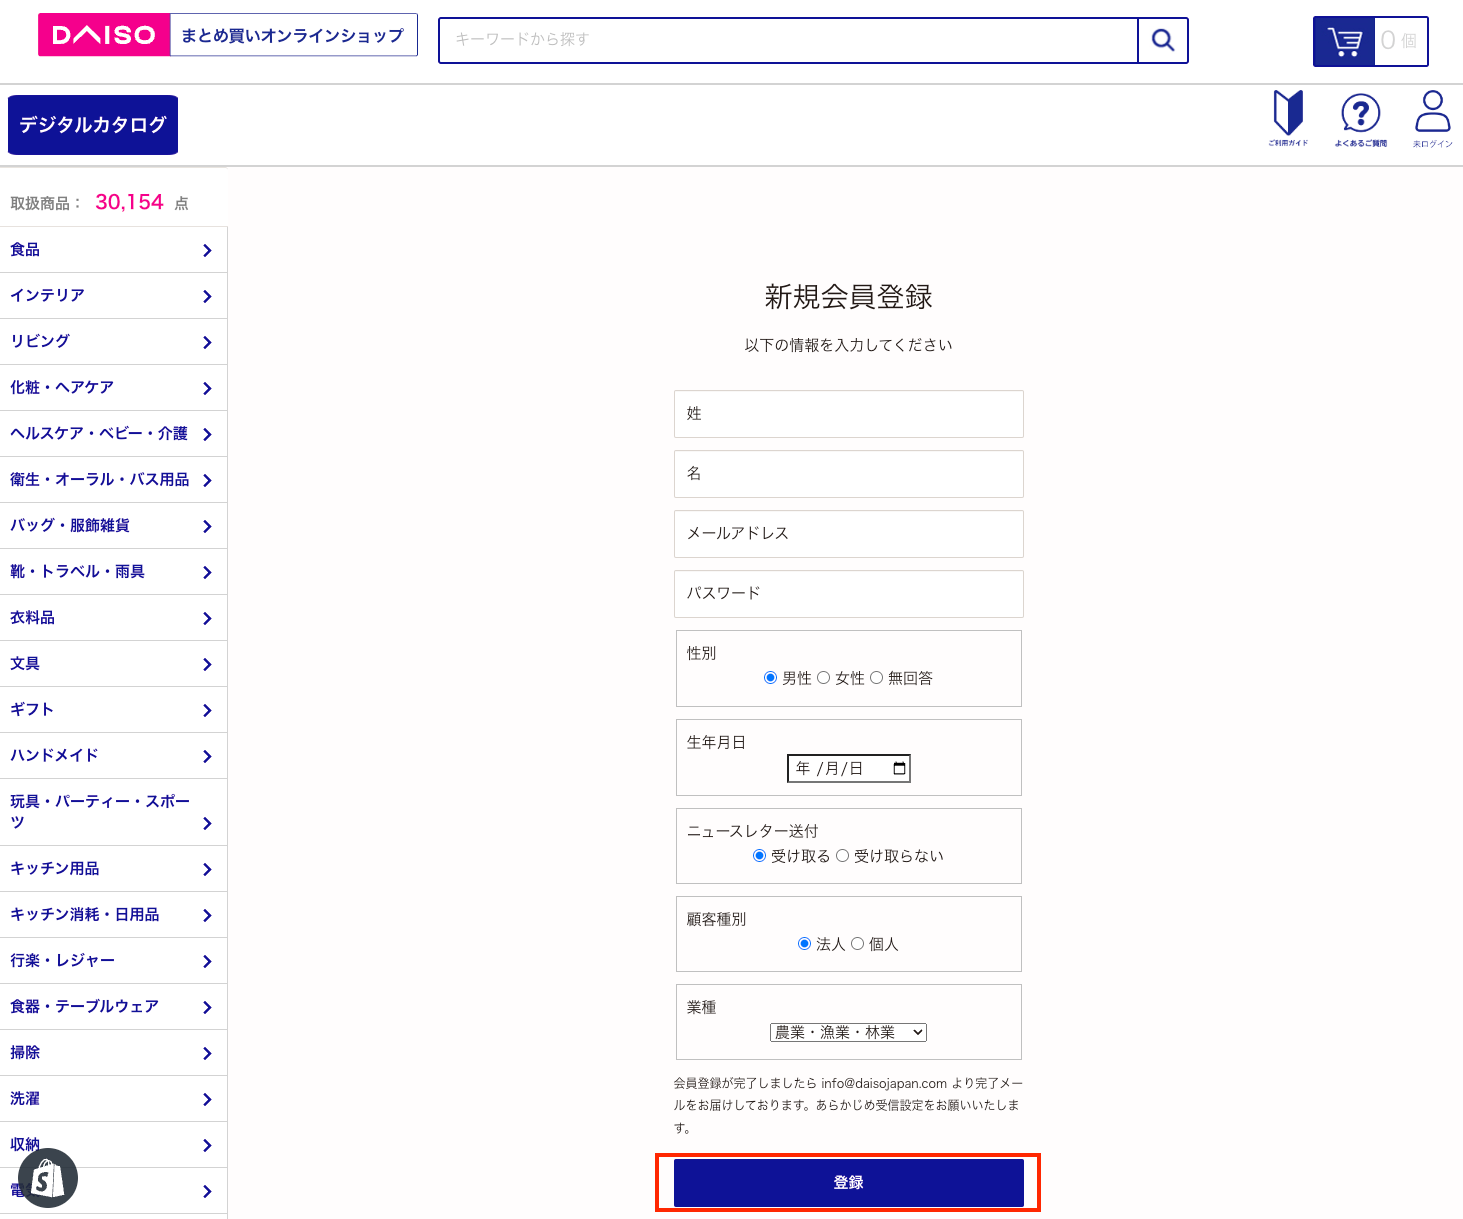The width and height of the screenshot is (1463, 1219).
Task: Click the よくあるご質問 question mark icon
Action: (1360, 114)
